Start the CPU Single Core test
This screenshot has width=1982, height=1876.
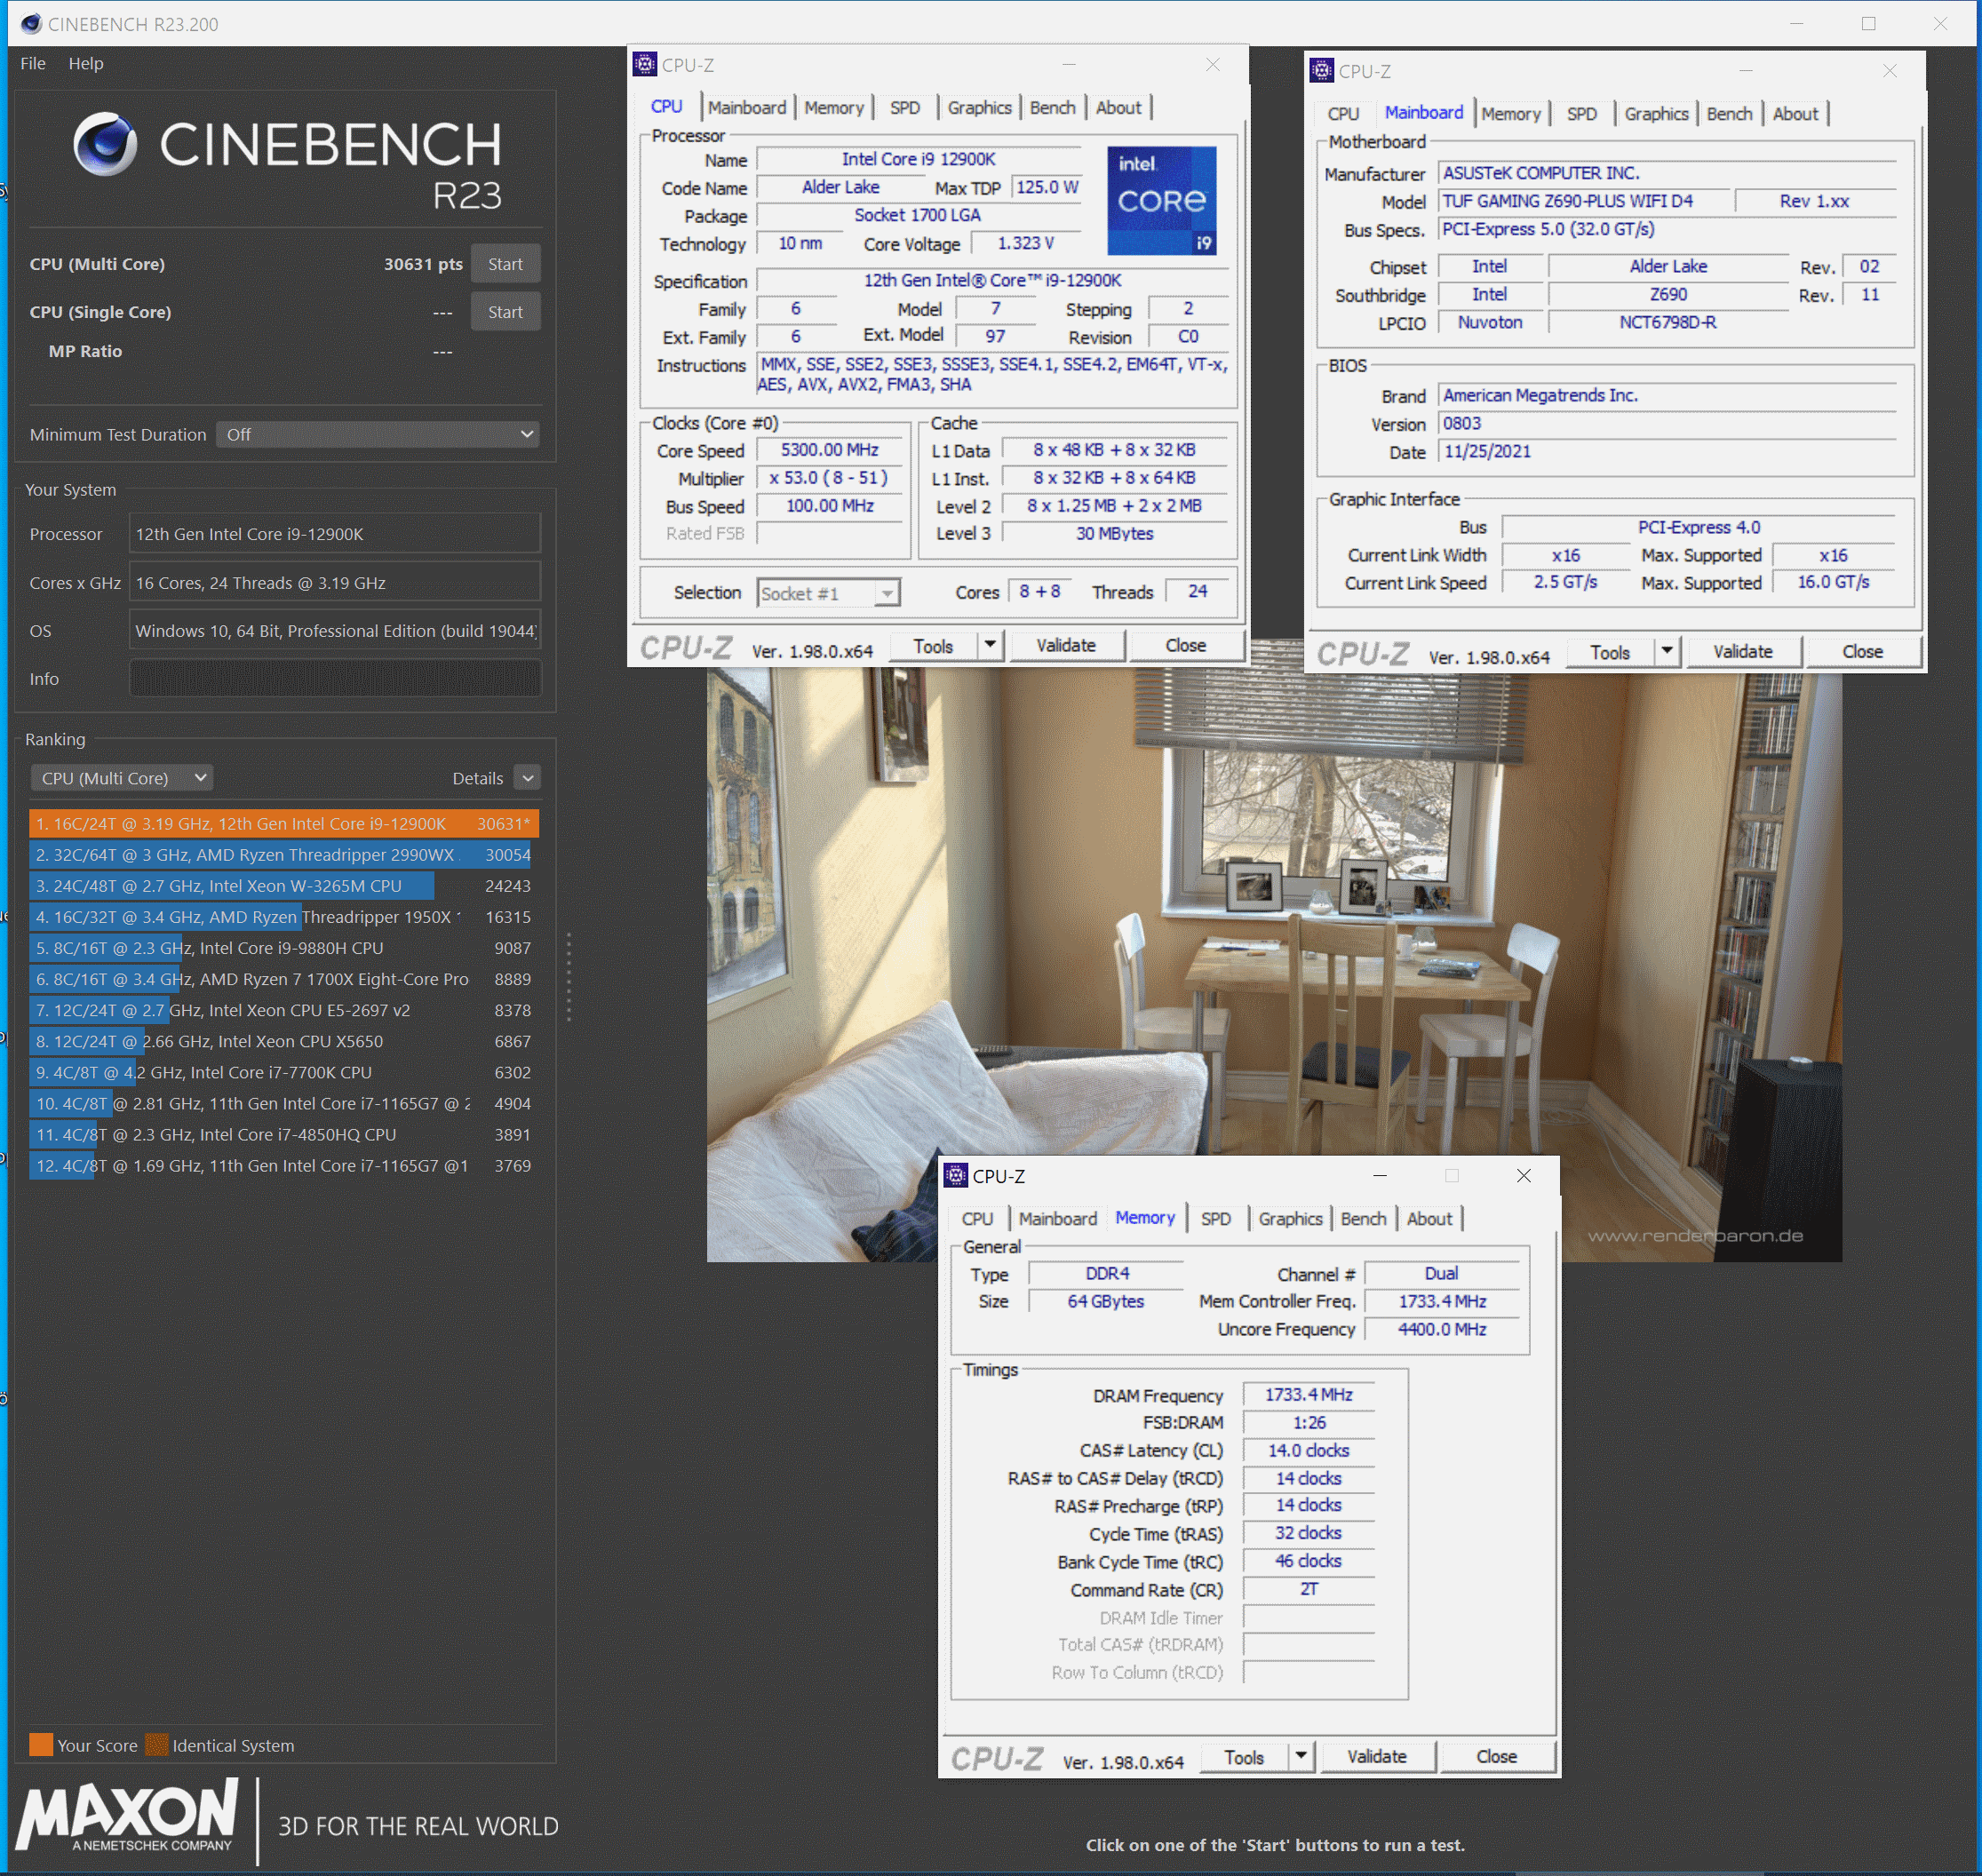505,312
